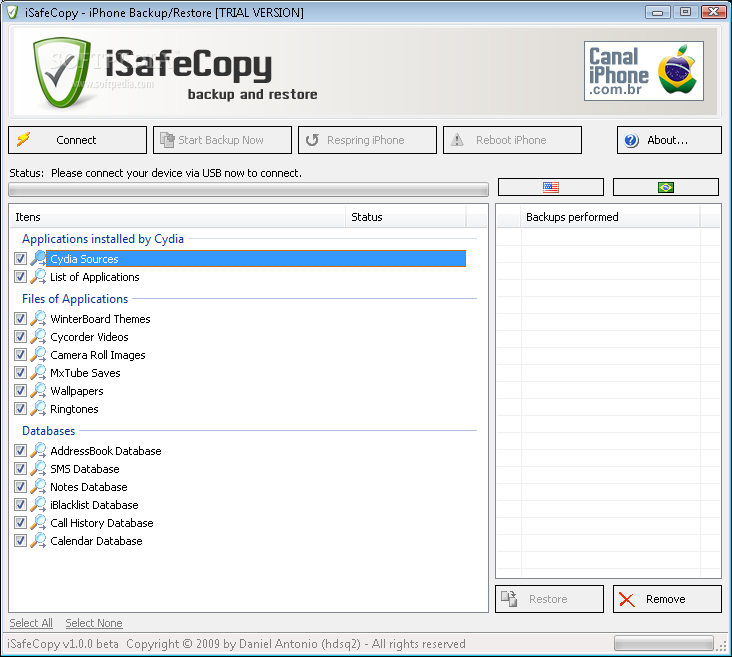The height and width of the screenshot is (657, 732).
Task: Click magnifier icon beside Camera Roll Images
Action: [38, 354]
